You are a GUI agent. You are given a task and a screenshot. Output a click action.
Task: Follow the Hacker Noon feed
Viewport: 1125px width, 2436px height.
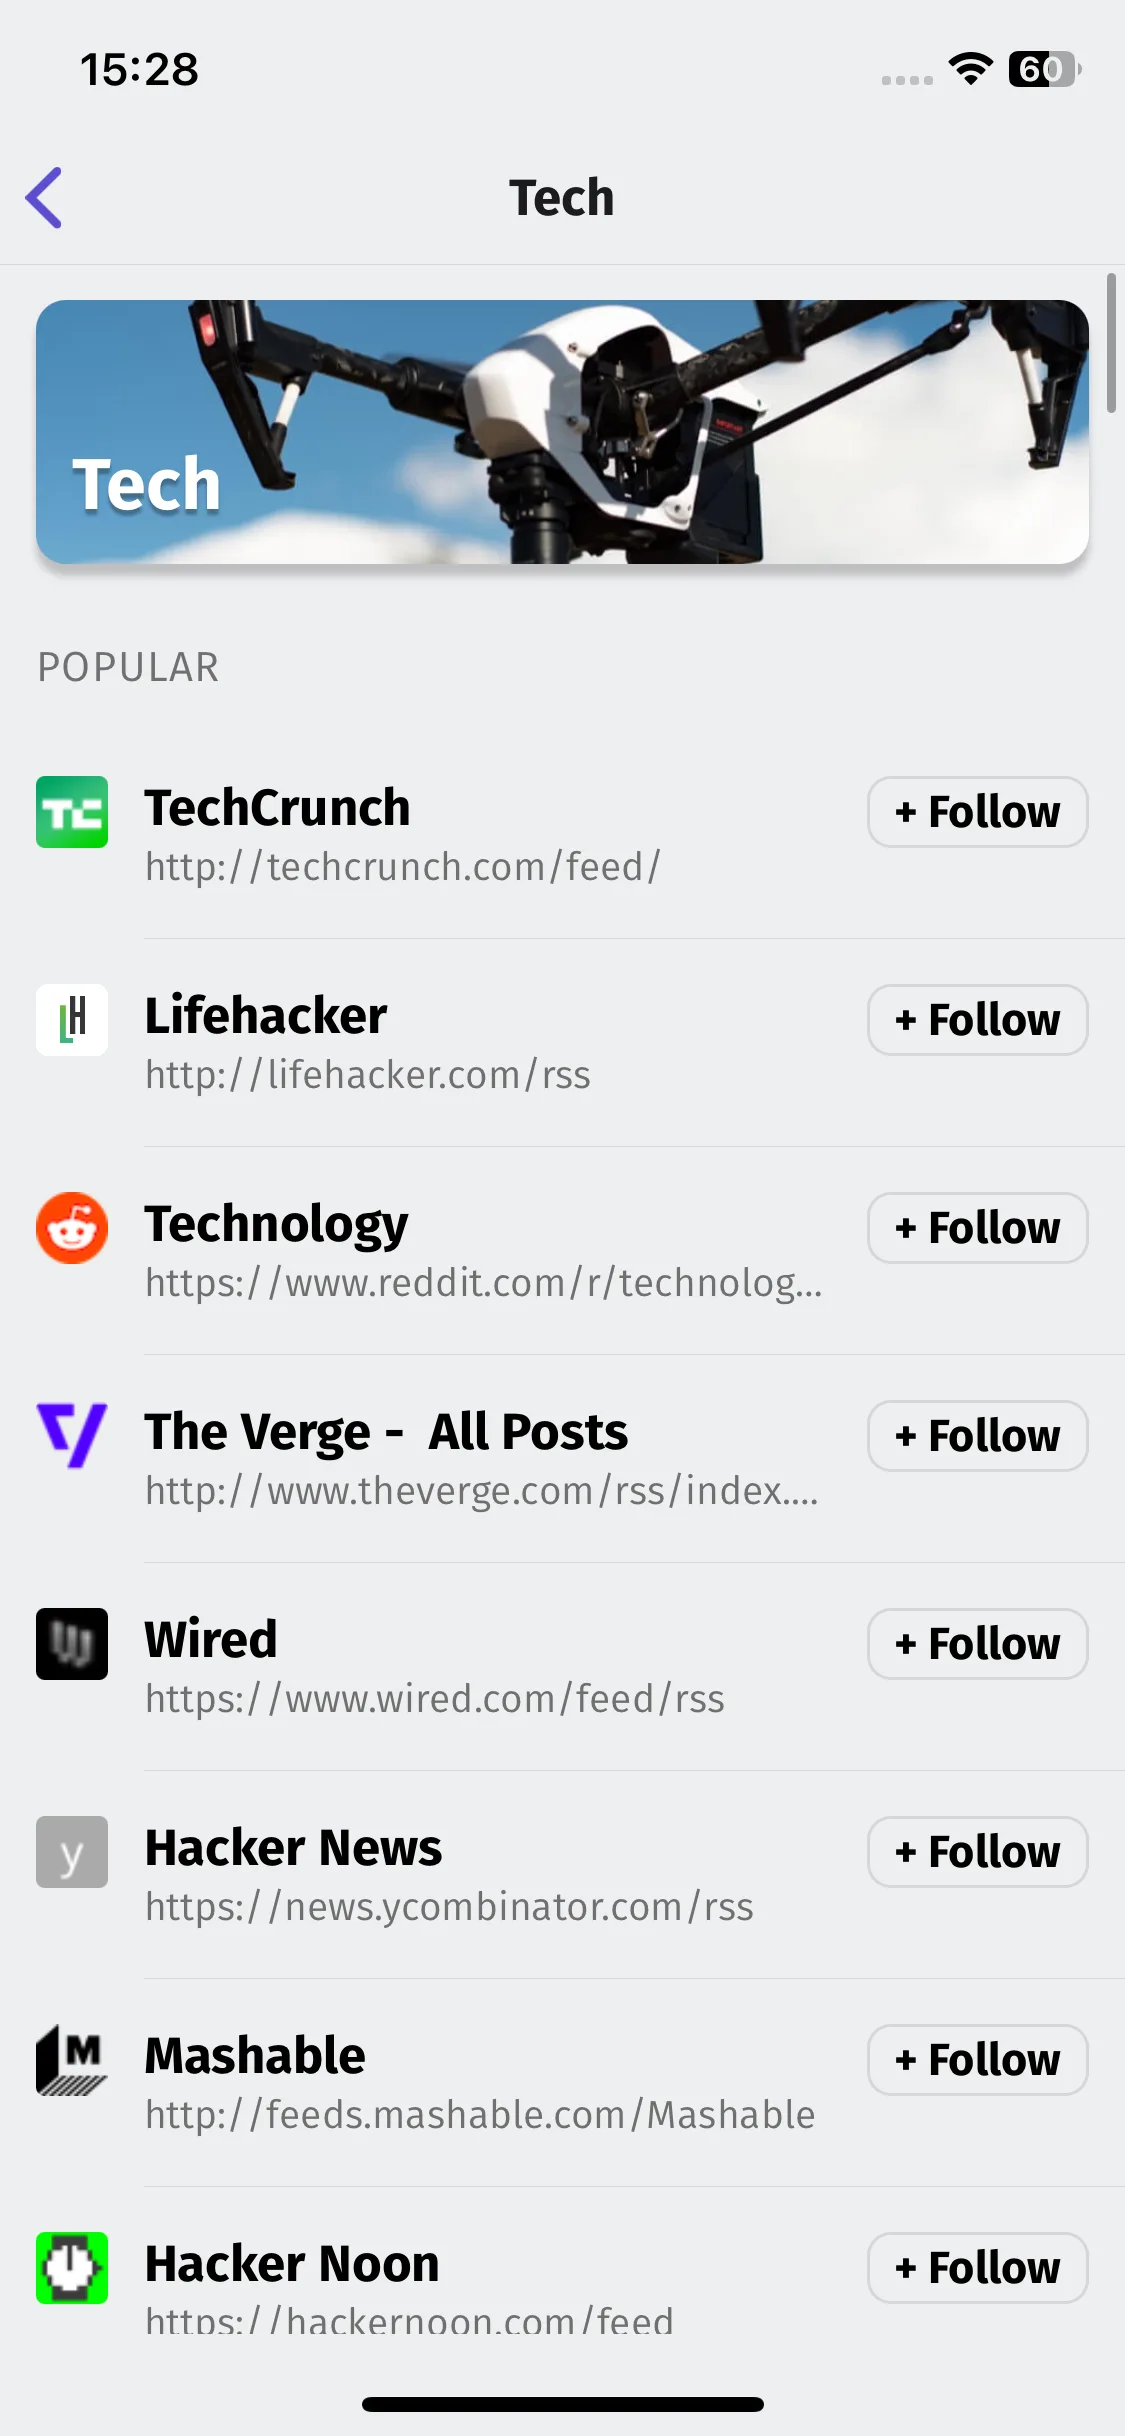978,2268
